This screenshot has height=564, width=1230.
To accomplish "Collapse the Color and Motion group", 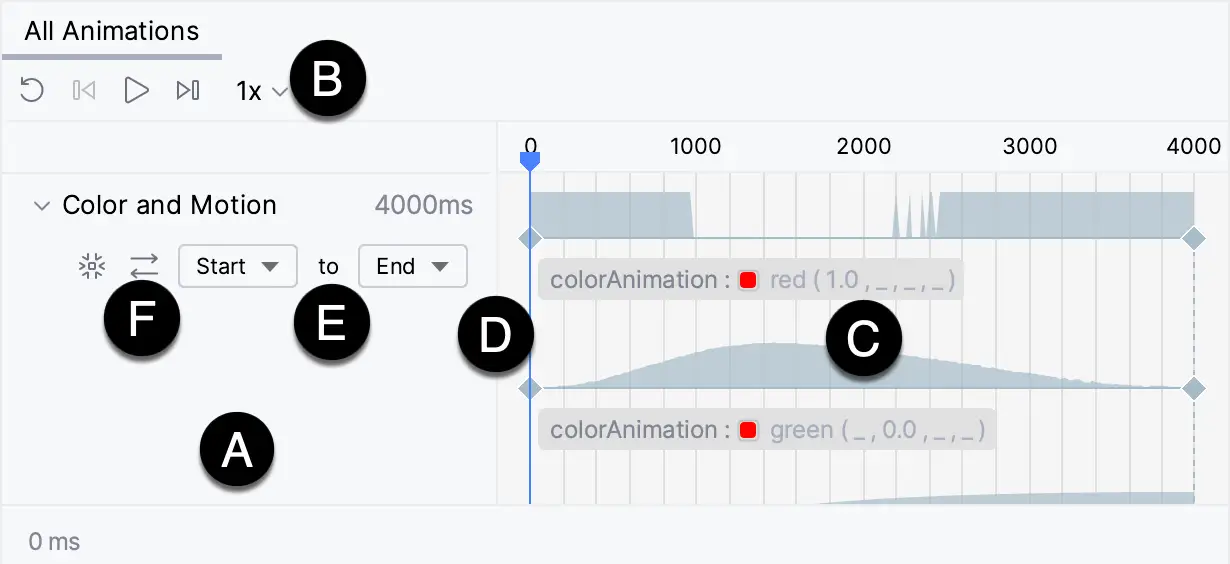I will tap(41, 206).
